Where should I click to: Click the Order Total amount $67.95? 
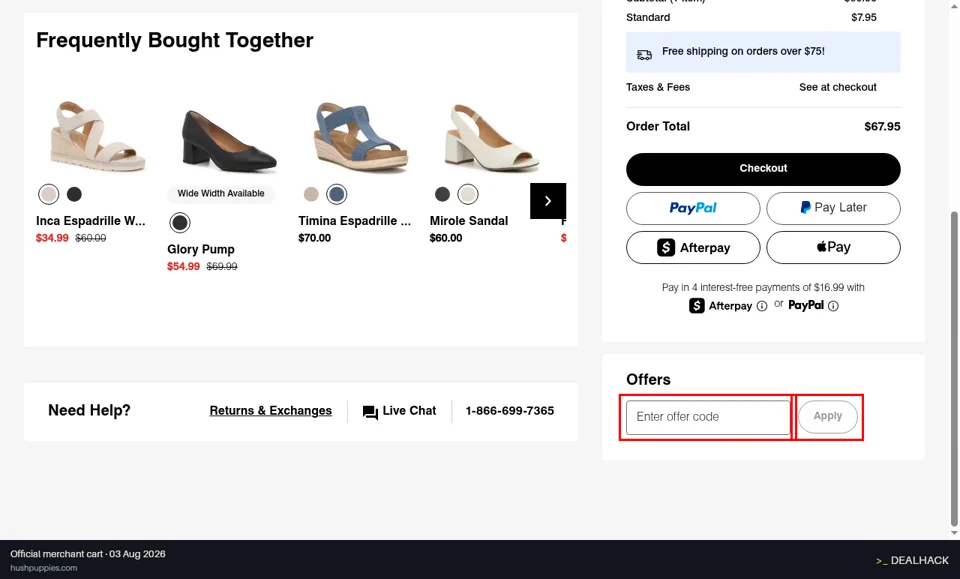point(882,127)
